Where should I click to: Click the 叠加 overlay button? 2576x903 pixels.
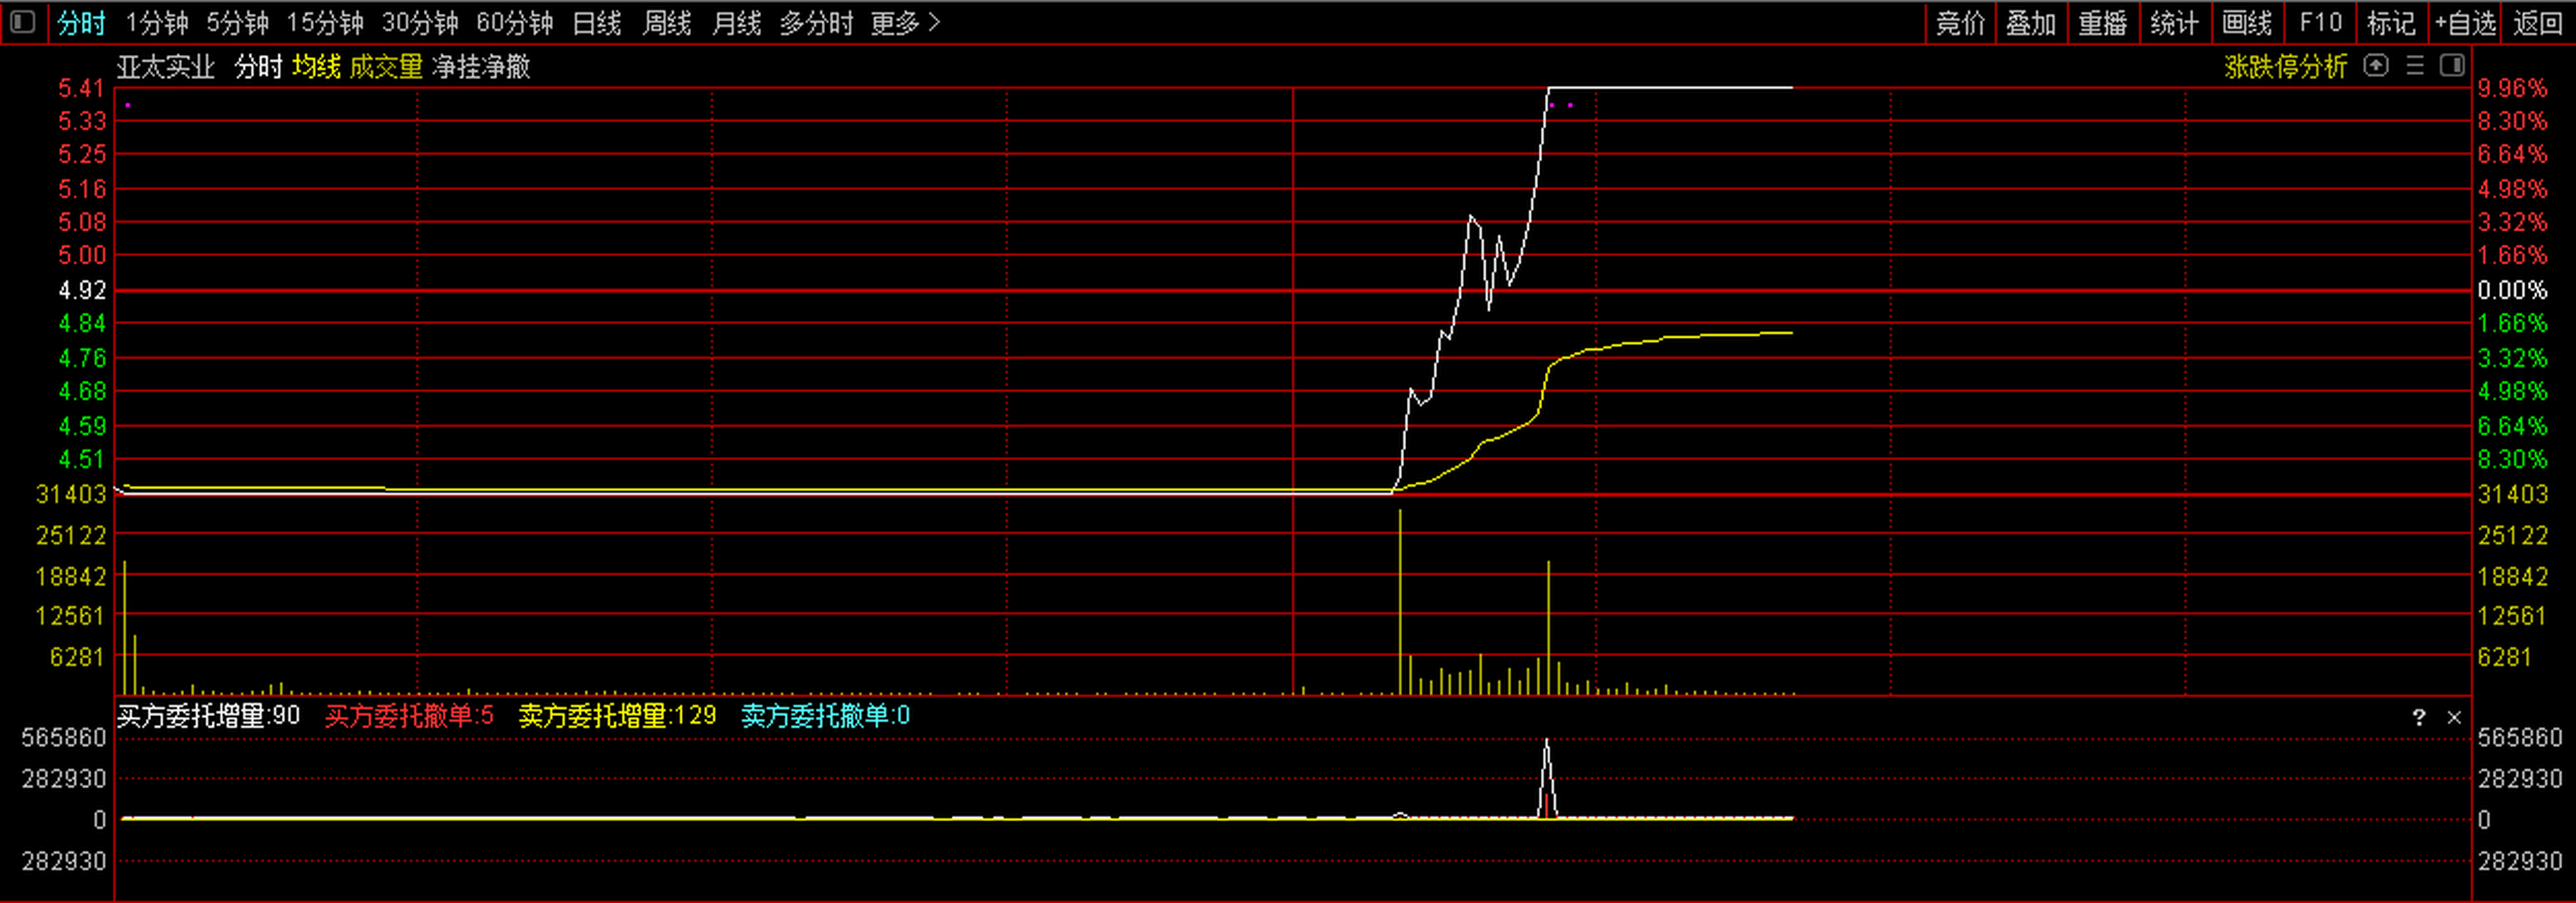point(2031,23)
